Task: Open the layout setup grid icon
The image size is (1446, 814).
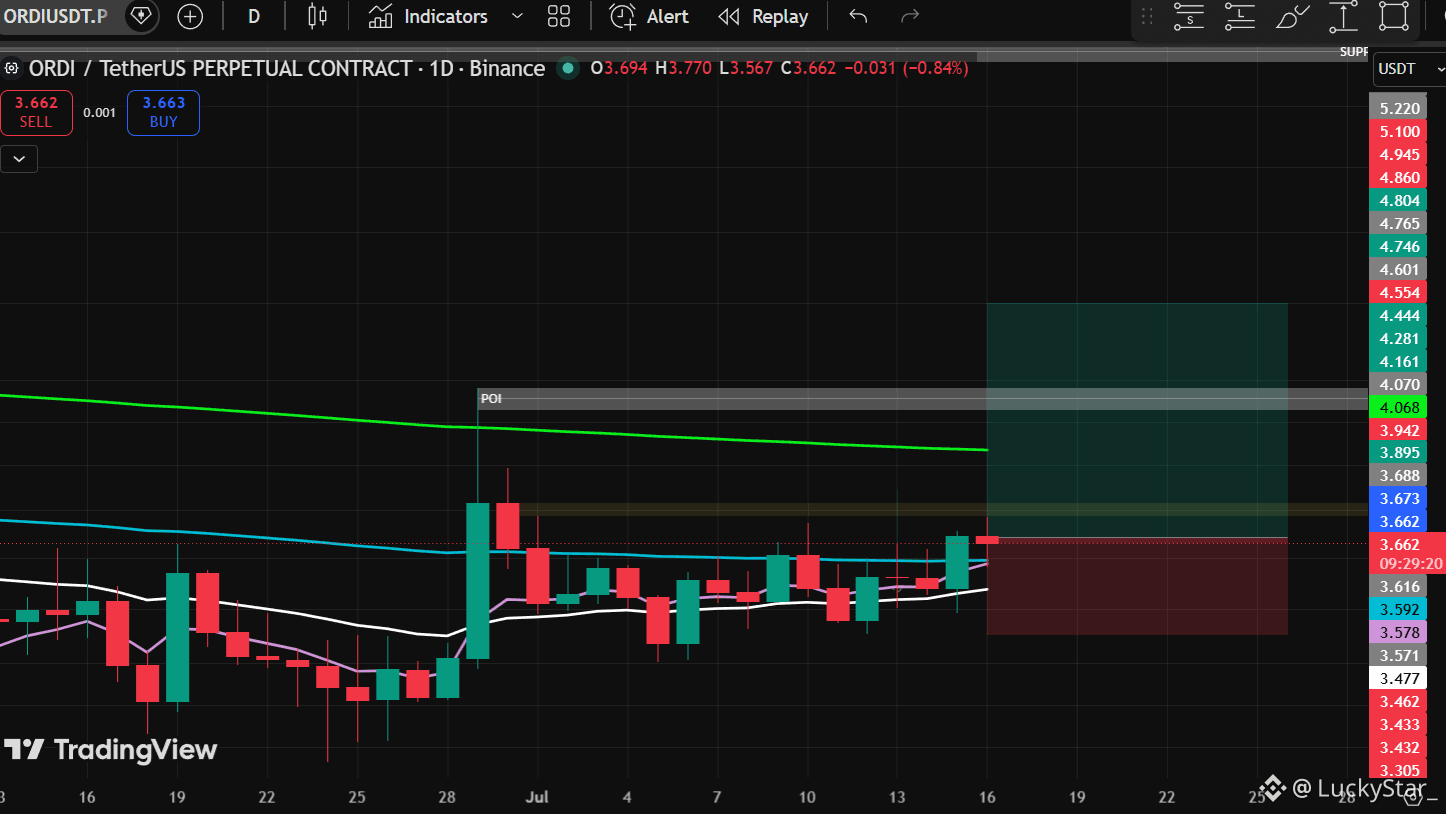Action: [559, 16]
